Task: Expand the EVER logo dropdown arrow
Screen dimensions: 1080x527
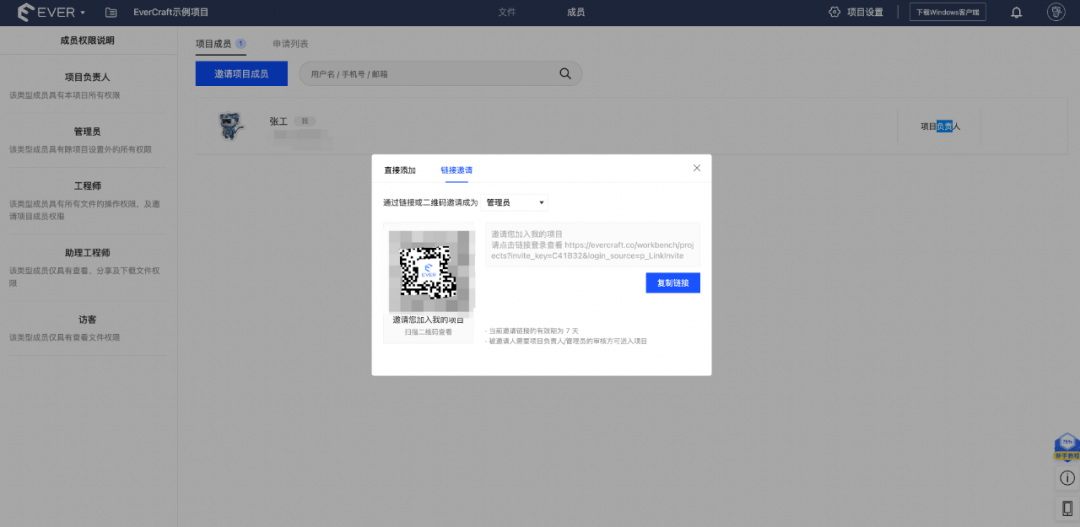Action: click(x=83, y=13)
